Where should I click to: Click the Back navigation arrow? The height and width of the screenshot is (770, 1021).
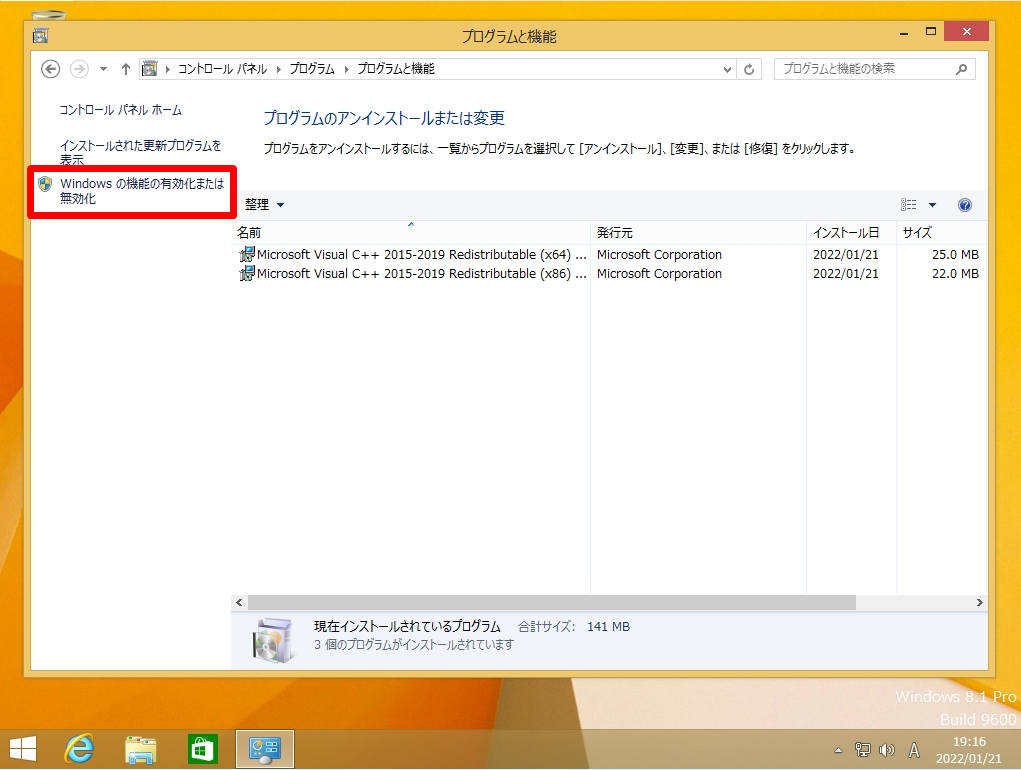tap(50, 69)
